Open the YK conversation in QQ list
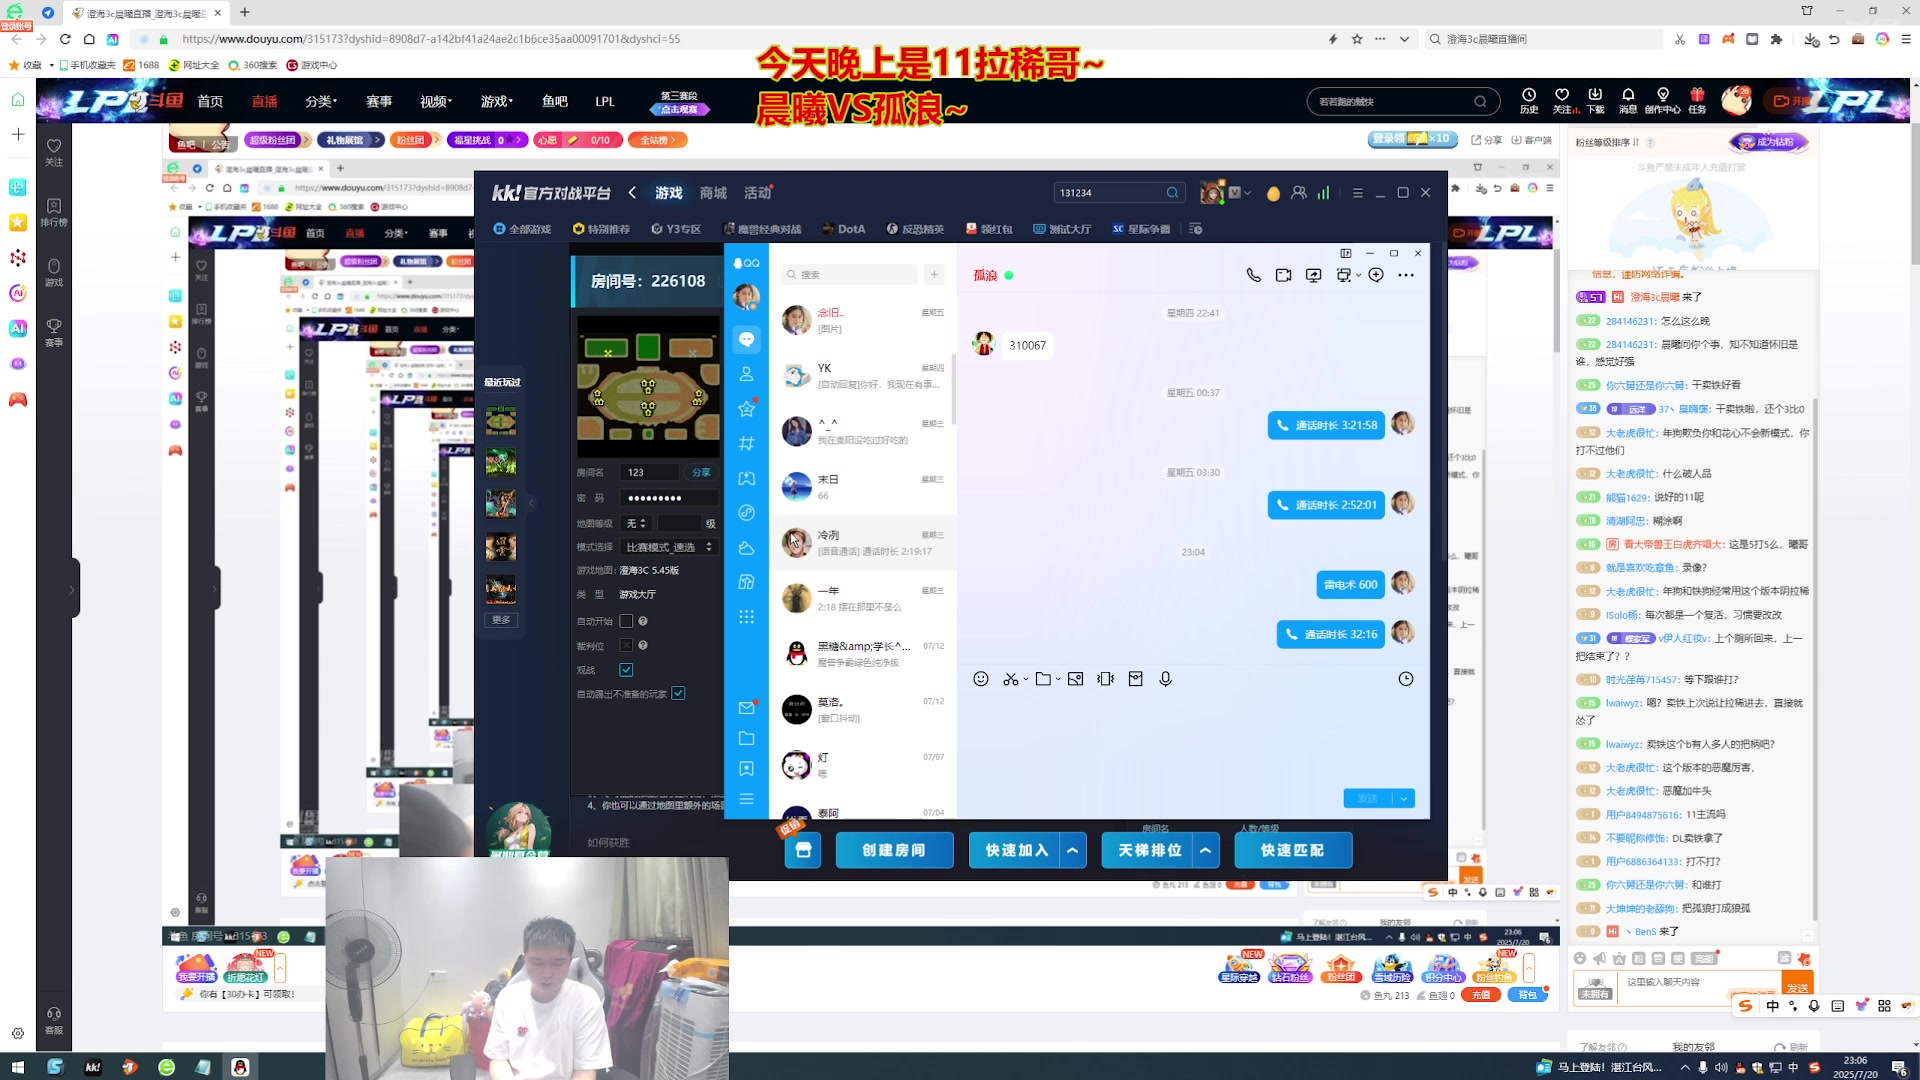The image size is (1920, 1080). pos(863,376)
